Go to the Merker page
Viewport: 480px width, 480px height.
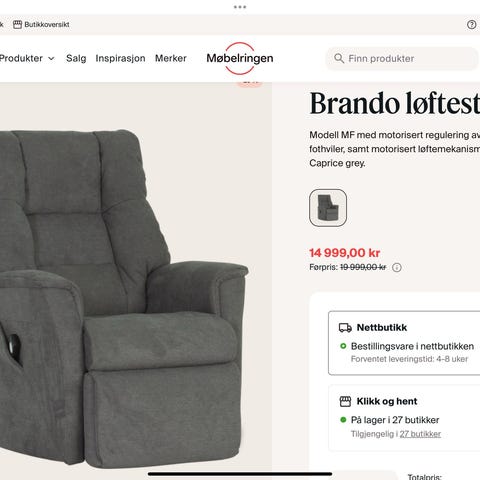click(171, 58)
